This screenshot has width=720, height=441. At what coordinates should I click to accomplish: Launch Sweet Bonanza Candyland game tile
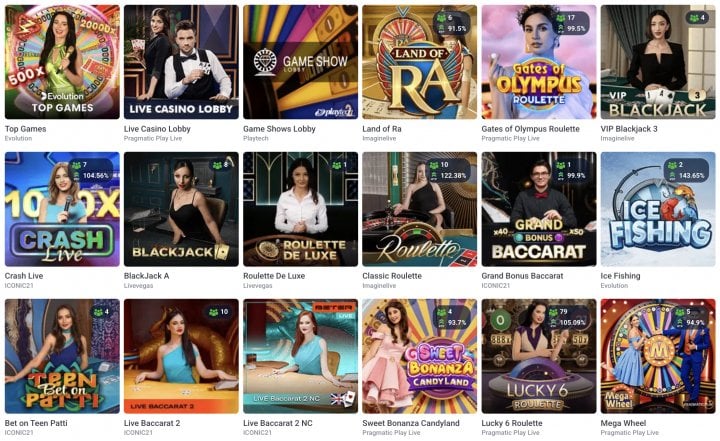pos(420,356)
